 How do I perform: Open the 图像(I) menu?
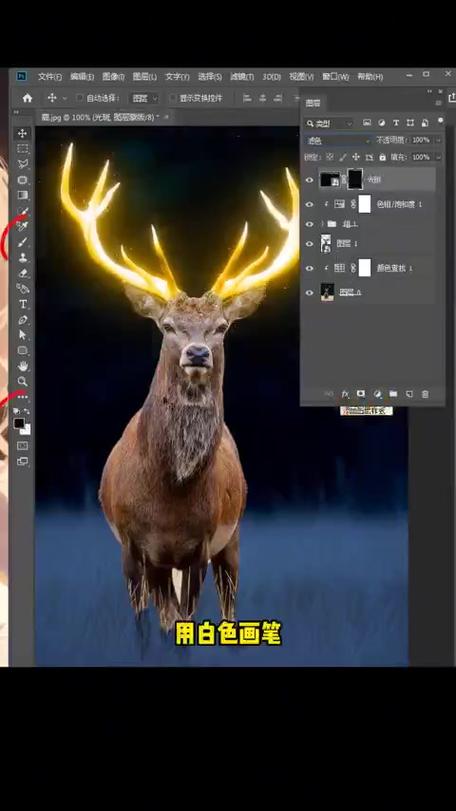point(113,77)
